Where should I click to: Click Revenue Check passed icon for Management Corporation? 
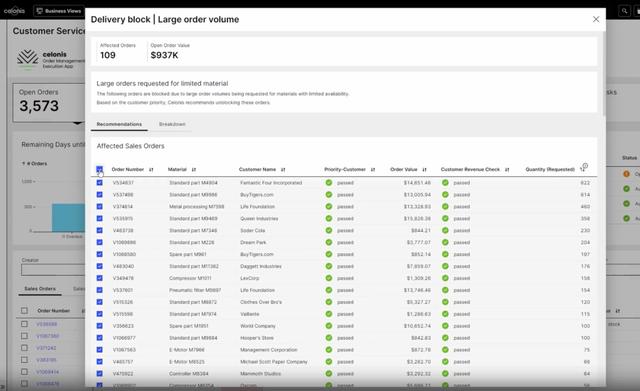pos(445,350)
